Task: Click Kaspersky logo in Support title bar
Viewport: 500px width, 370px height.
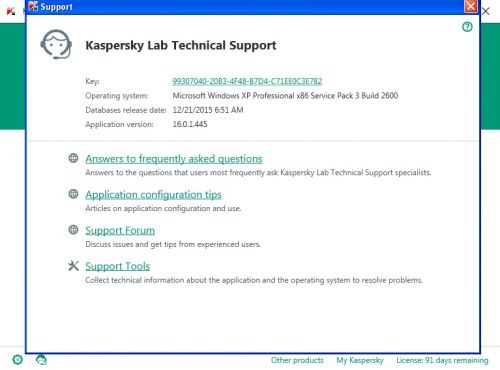Action: [33, 6]
